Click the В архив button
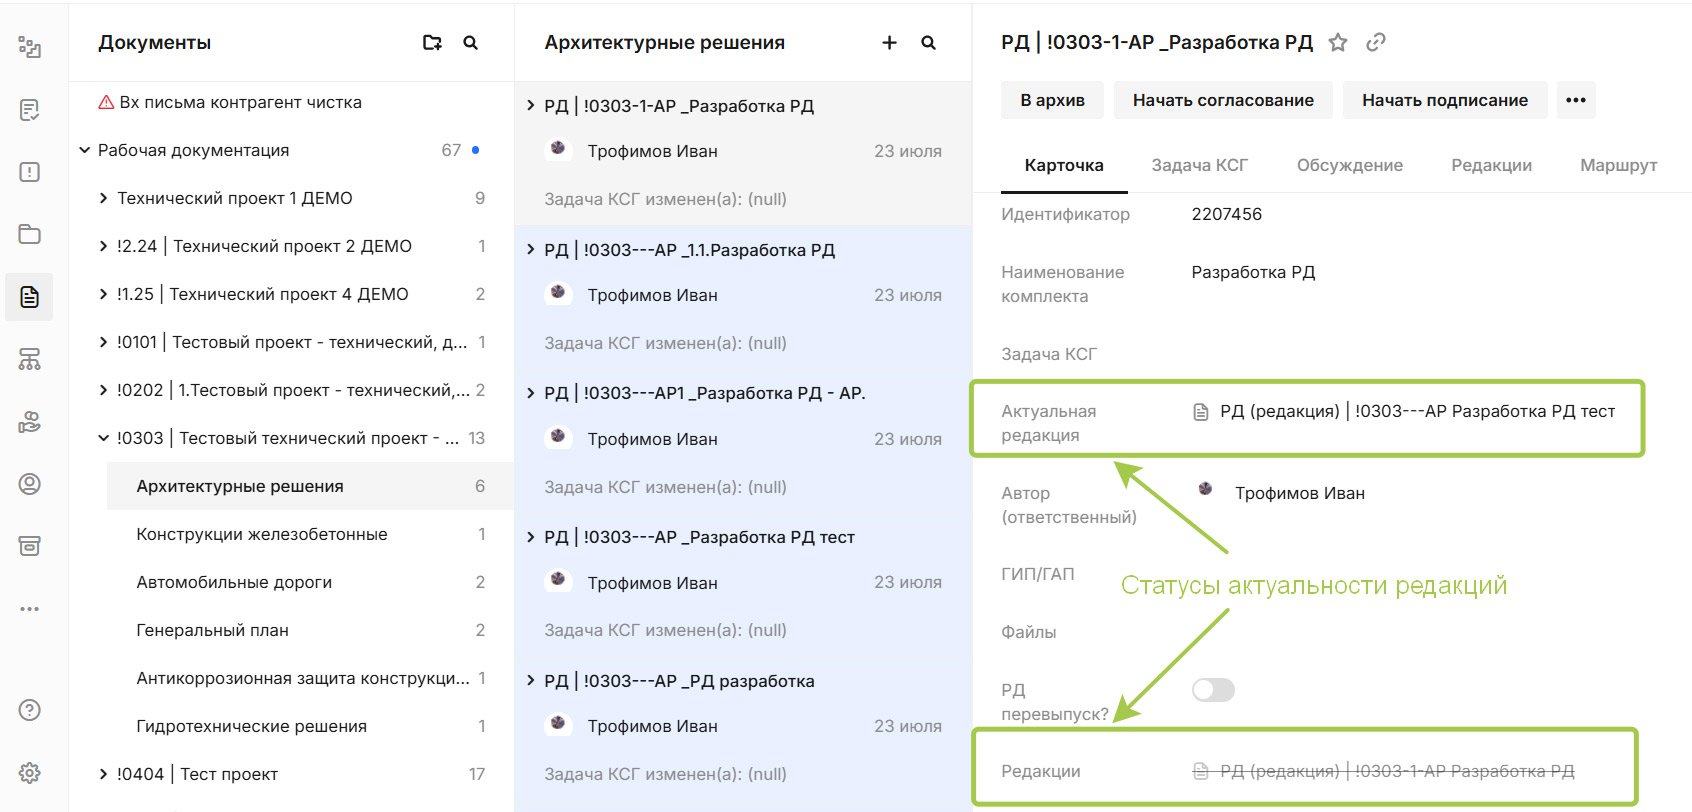Image resolution: width=1692 pixels, height=812 pixels. (1052, 100)
